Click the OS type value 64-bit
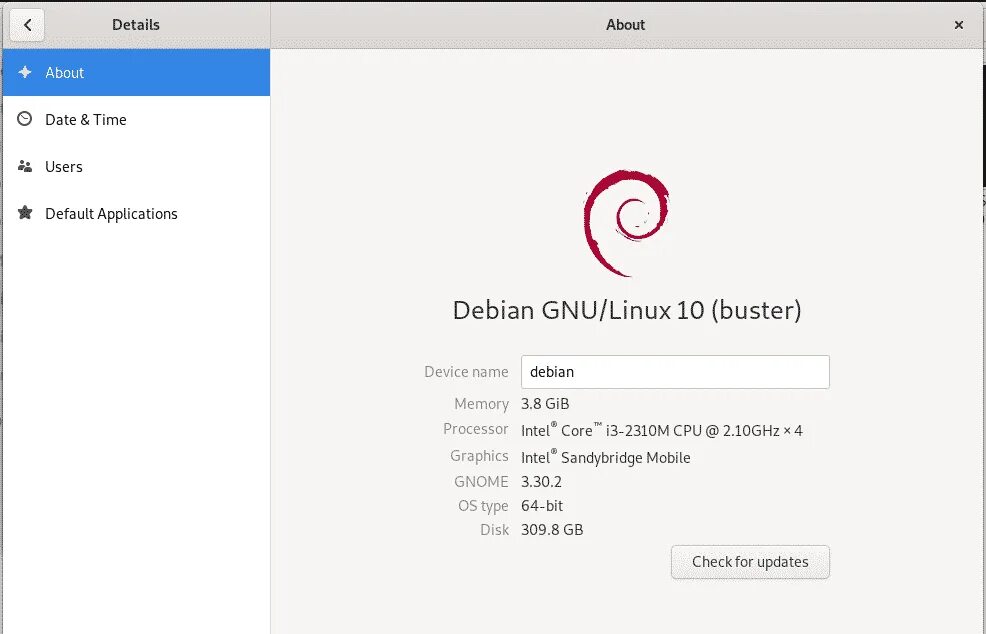The height and width of the screenshot is (634, 986). [x=541, y=506]
